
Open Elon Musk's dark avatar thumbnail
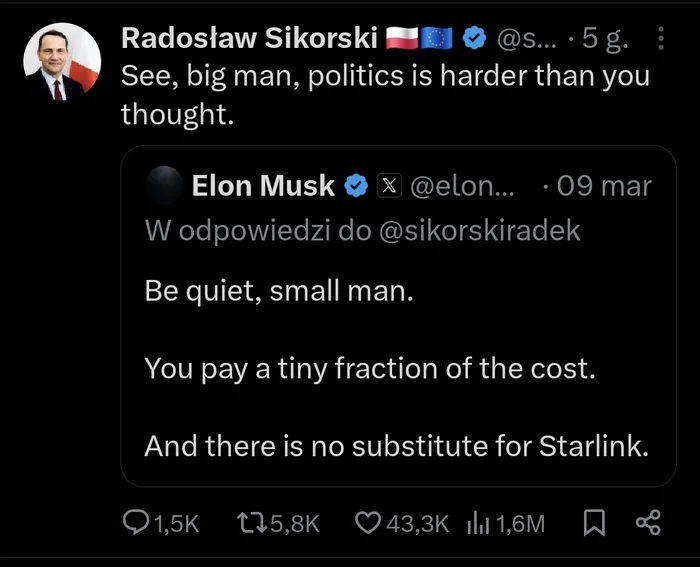tap(164, 186)
